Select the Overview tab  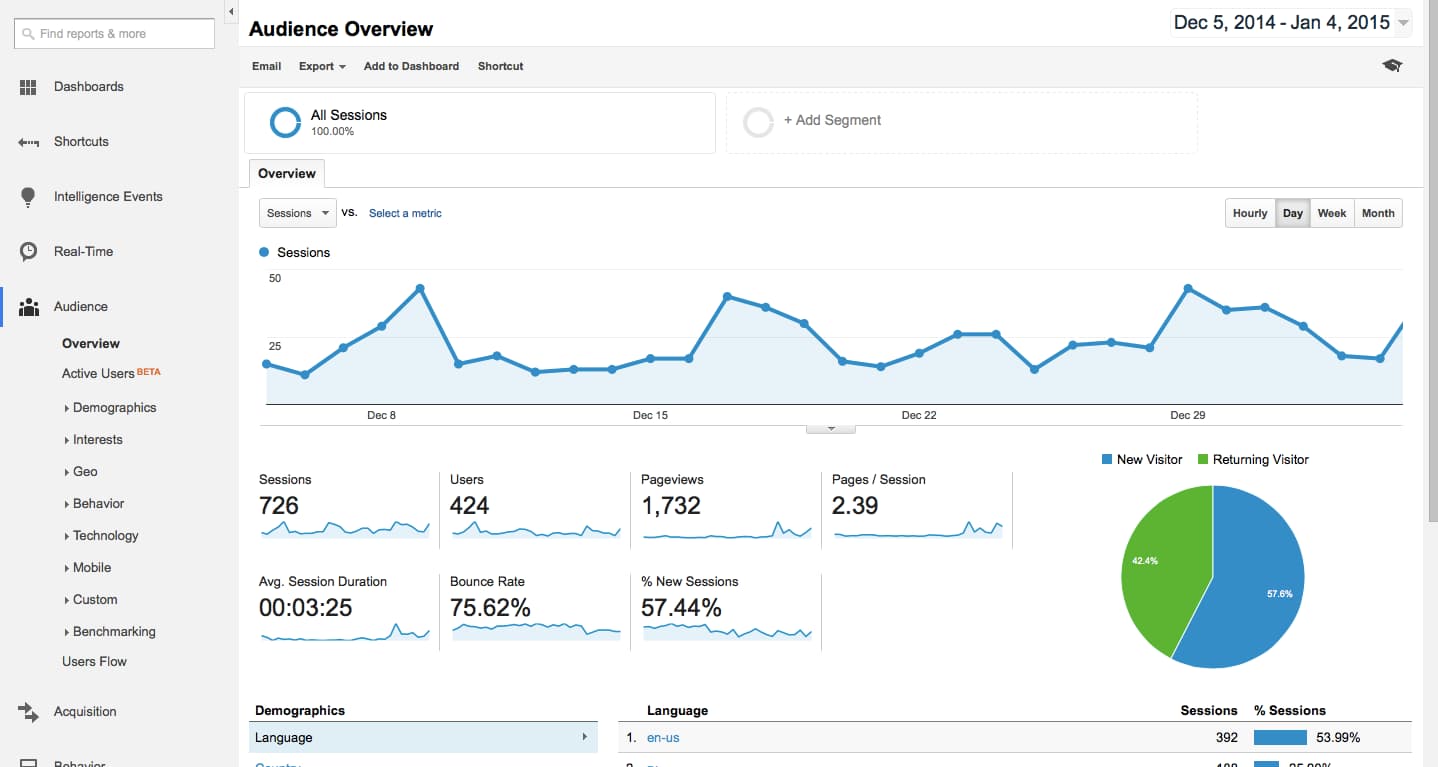[287, 174]
